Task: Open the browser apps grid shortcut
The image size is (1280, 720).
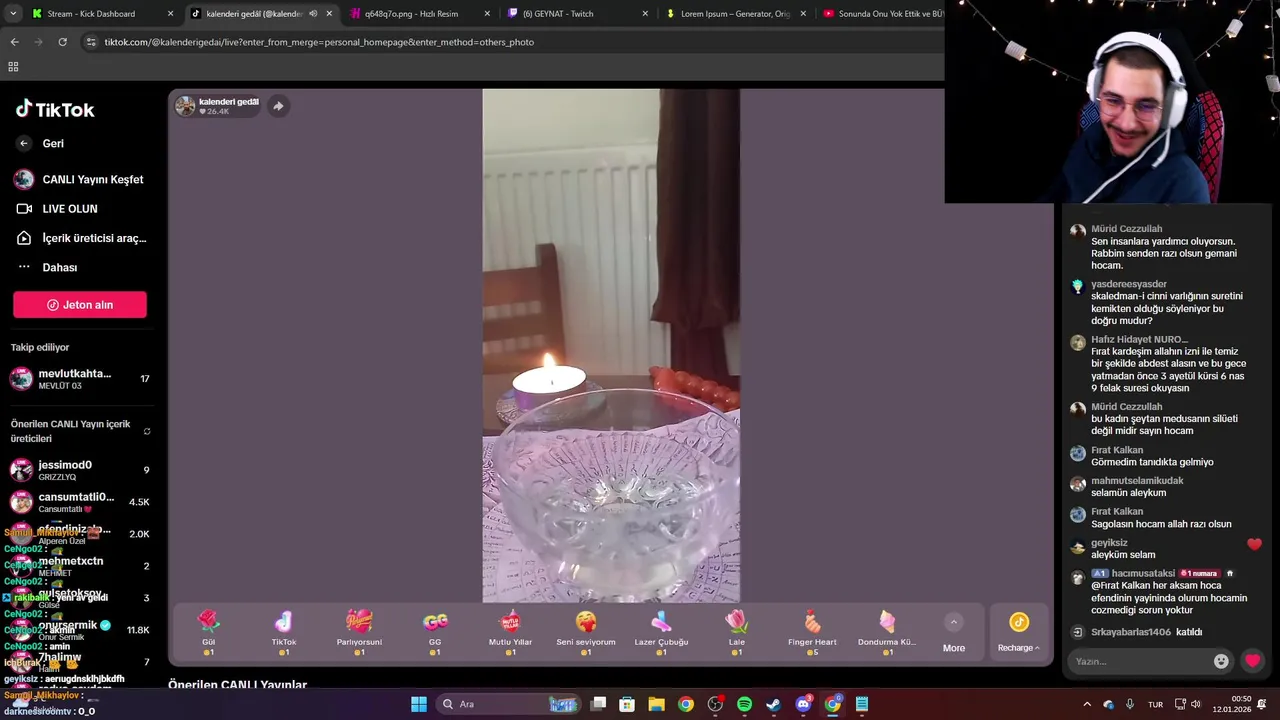Action: (x=13, y=67)
